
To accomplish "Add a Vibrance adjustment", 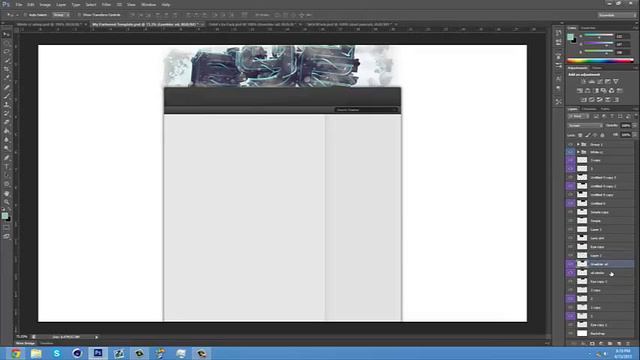I will coord(616,82).
